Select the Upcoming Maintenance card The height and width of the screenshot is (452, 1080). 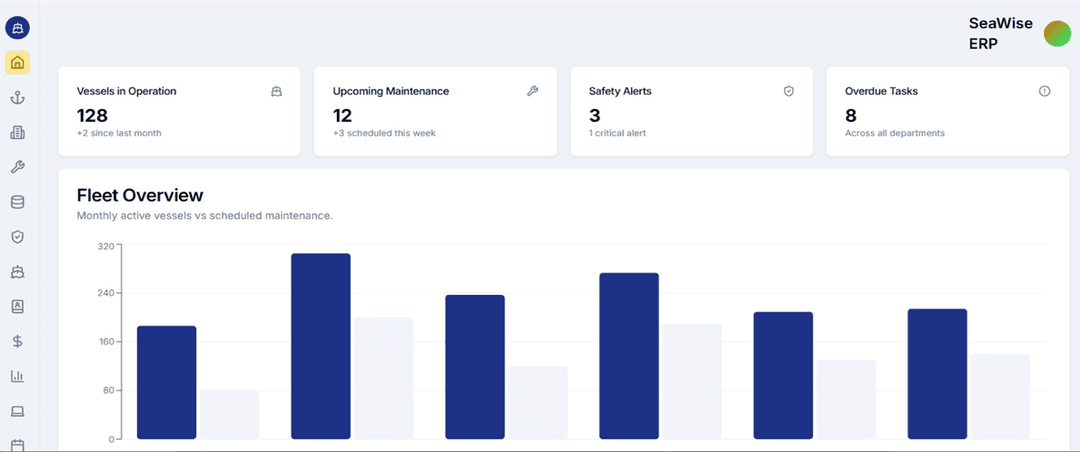[x=435, y=111]
